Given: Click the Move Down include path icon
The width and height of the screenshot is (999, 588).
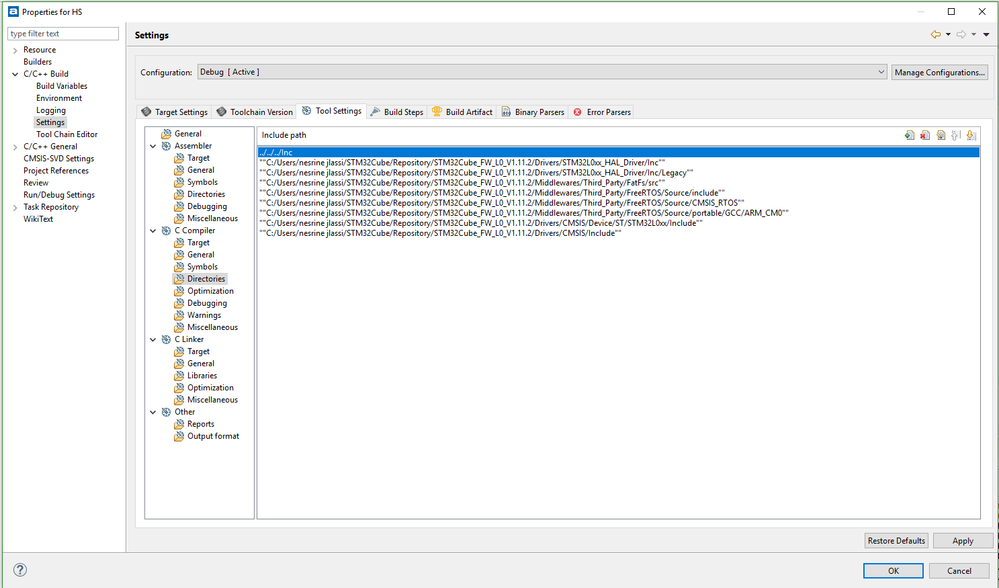Looking at the screenshot, I should [971, 135].
